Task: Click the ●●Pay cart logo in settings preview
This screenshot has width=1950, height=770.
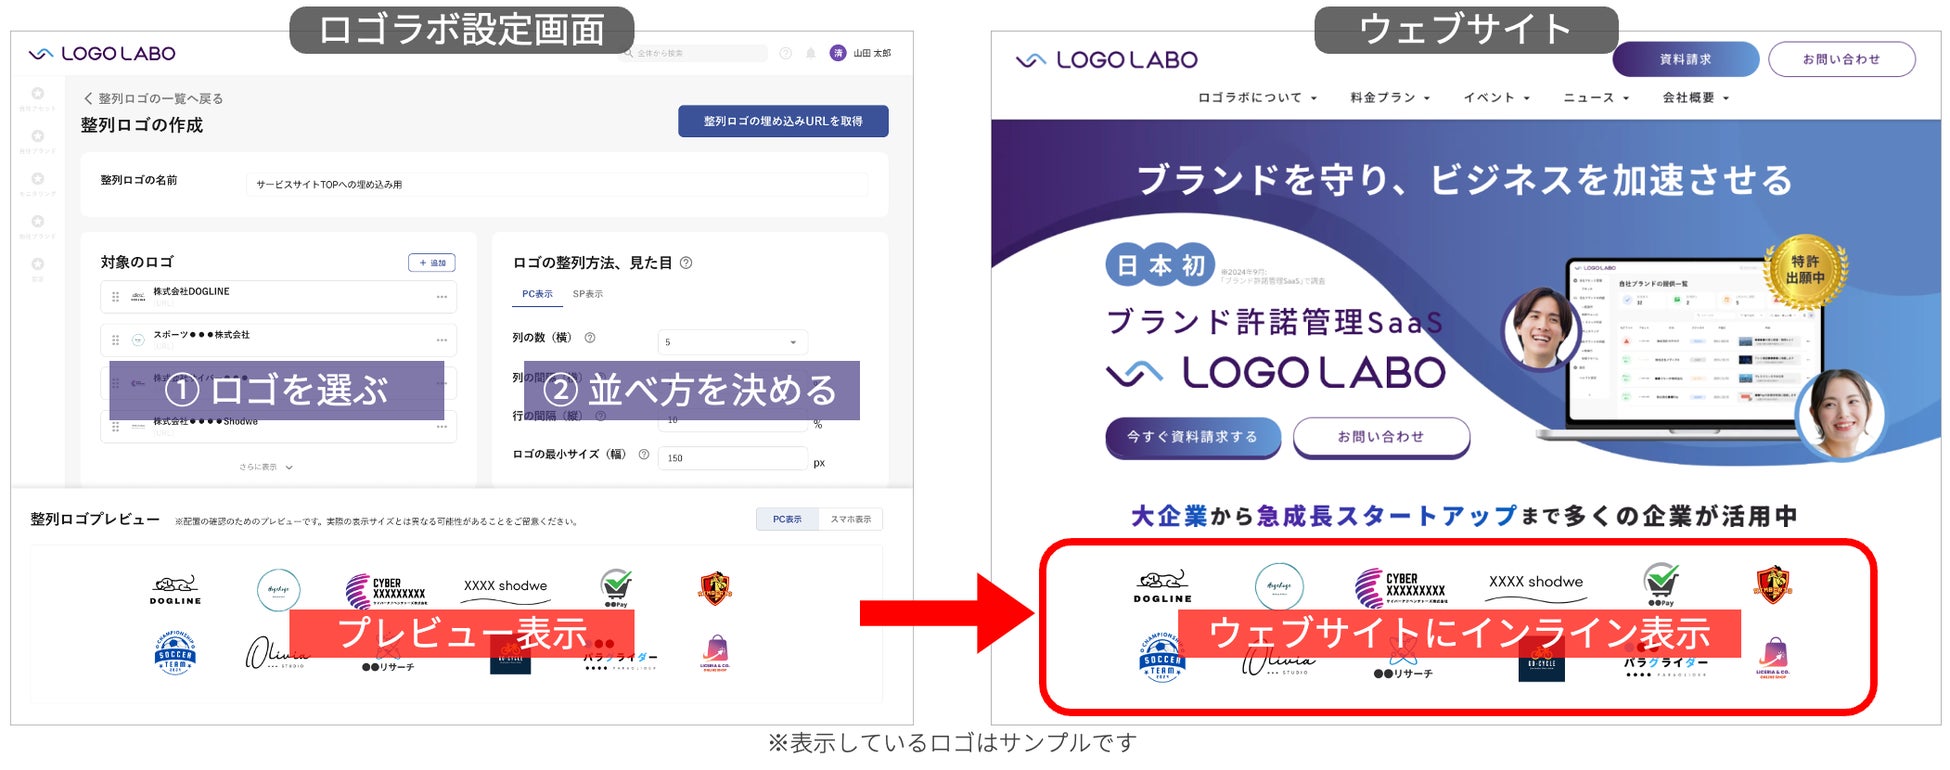Action: point(616,589)
